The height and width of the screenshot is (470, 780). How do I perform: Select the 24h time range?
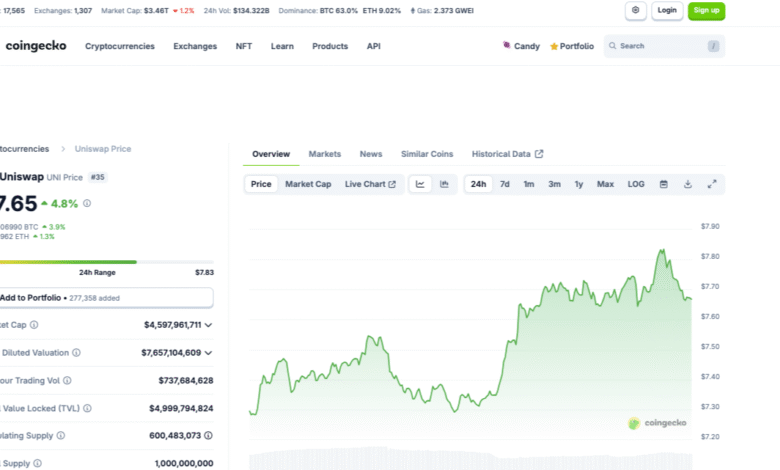pos(479,184)
